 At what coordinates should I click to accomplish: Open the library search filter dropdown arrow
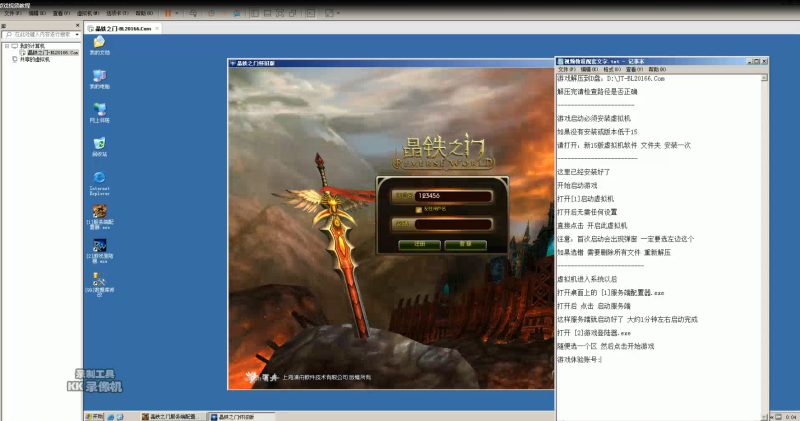[x=77, y=34]
